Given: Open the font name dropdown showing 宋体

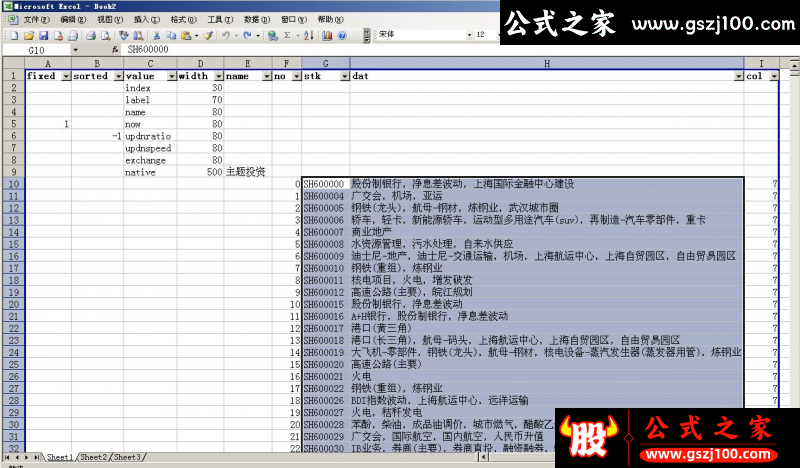Looking at the screenshot, I should click(x=469, y=35).
